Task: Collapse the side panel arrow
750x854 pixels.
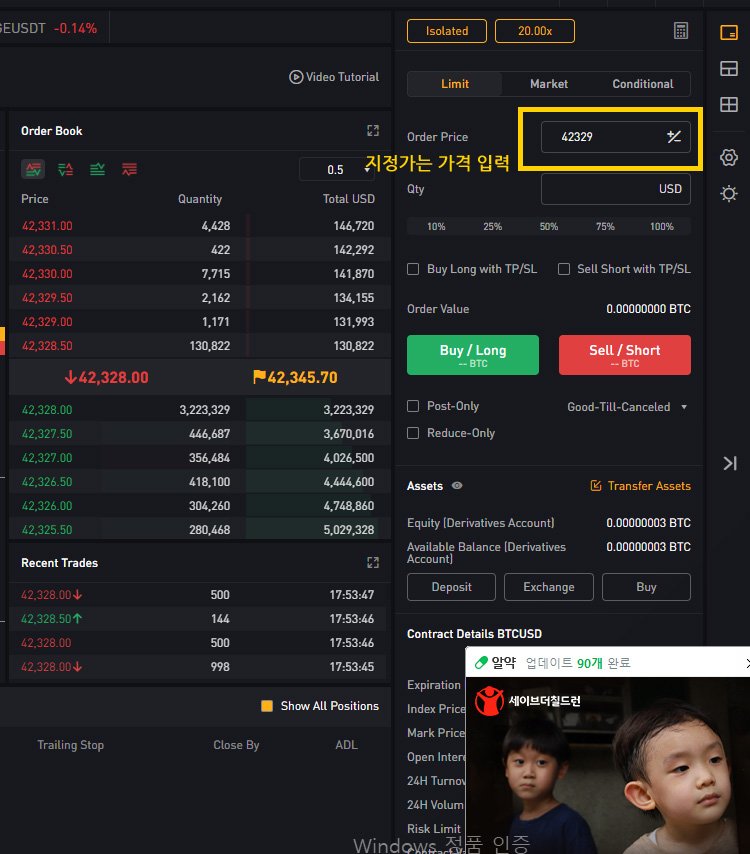Action: 730,463
